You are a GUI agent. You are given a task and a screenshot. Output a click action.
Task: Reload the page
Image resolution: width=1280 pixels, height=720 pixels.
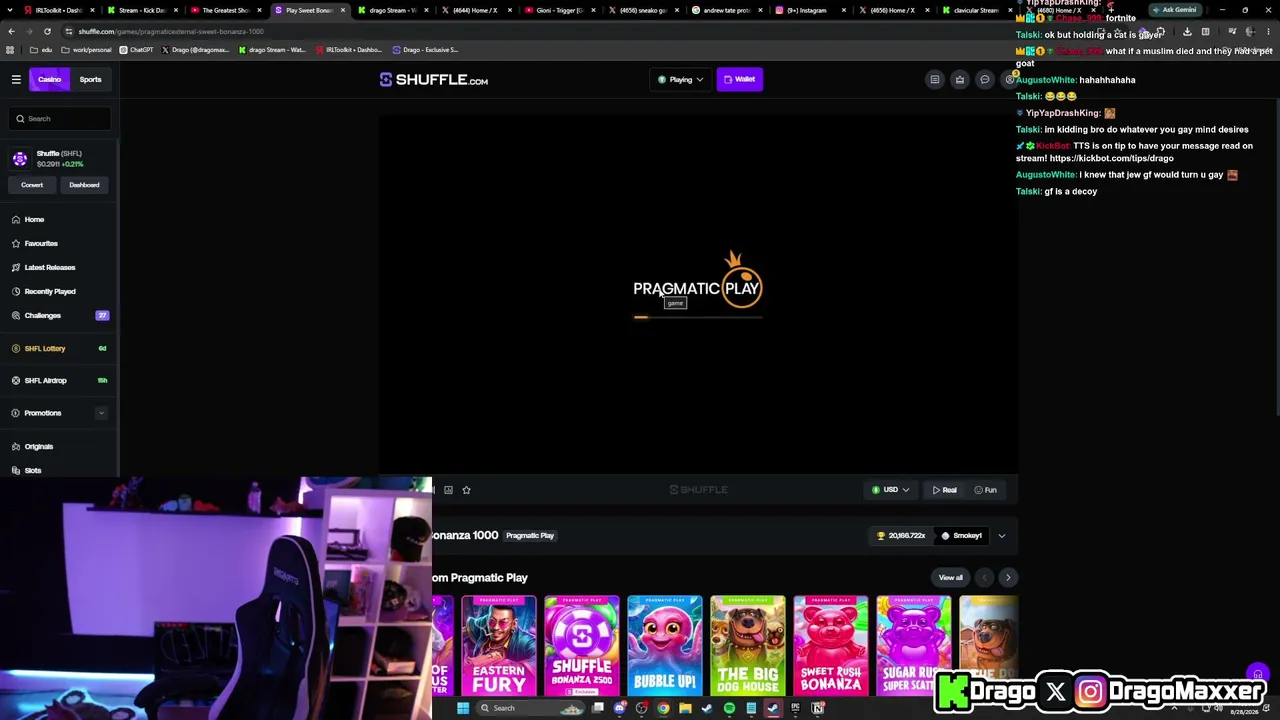point(47,31)
